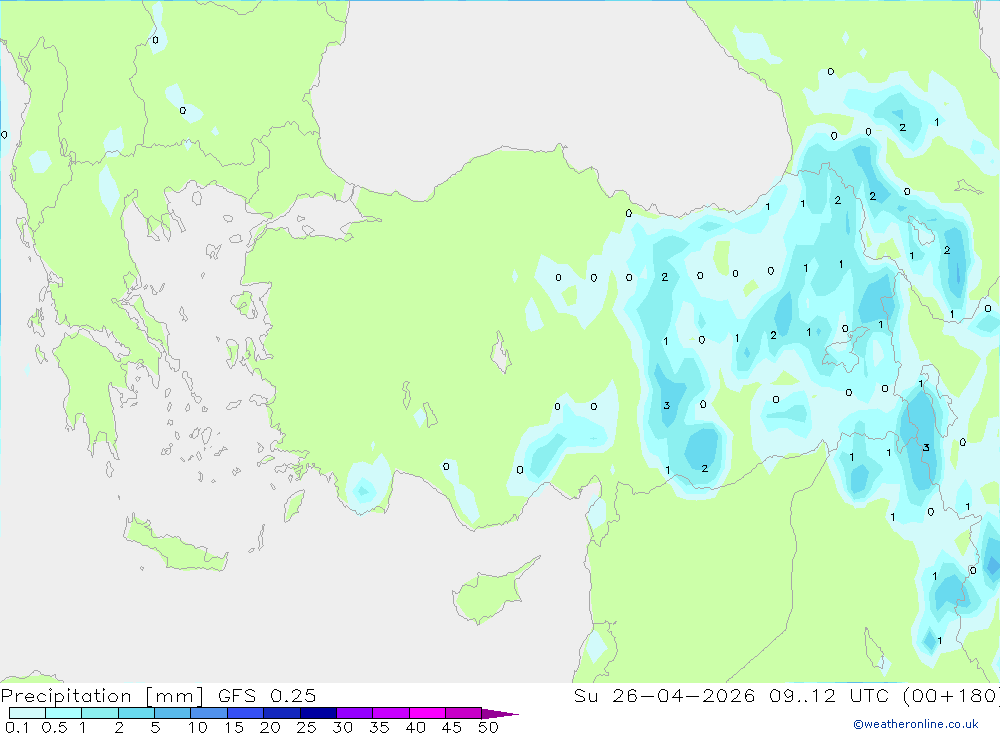The width and height of the screenshot is (1000, 733).
Task: Click the legend label '10'
Action: tap(198, 727)
